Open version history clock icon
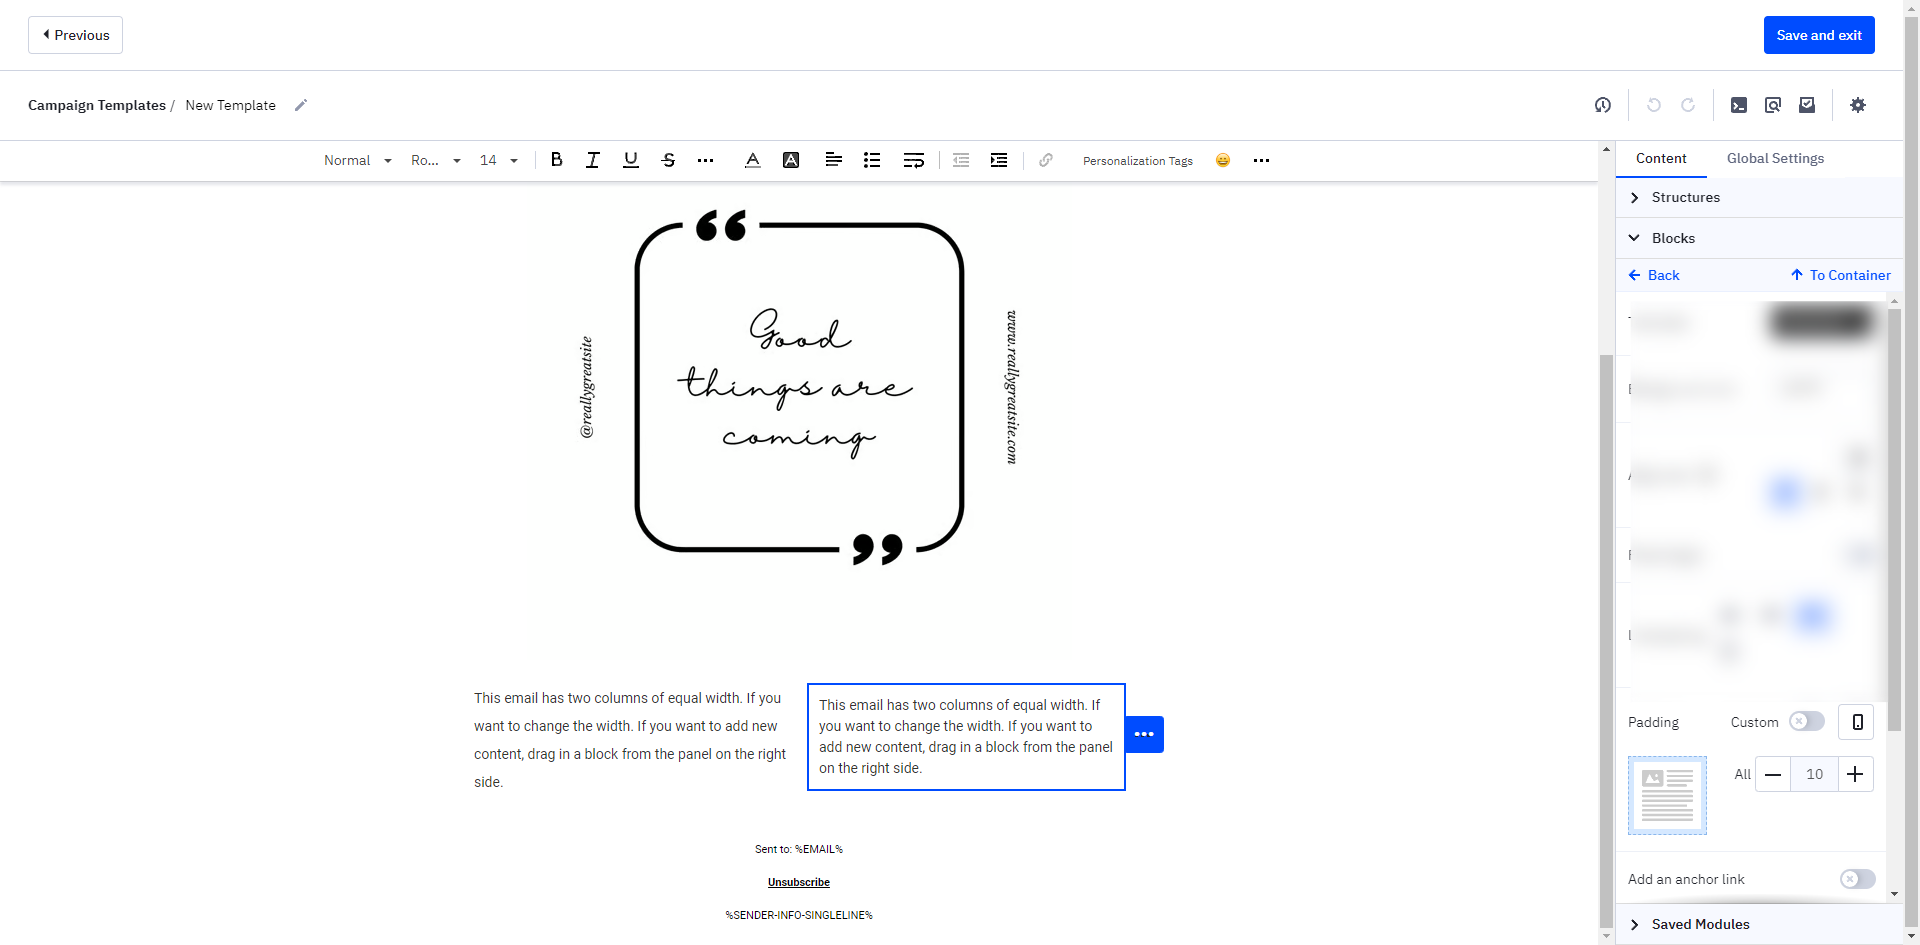 1603,105
